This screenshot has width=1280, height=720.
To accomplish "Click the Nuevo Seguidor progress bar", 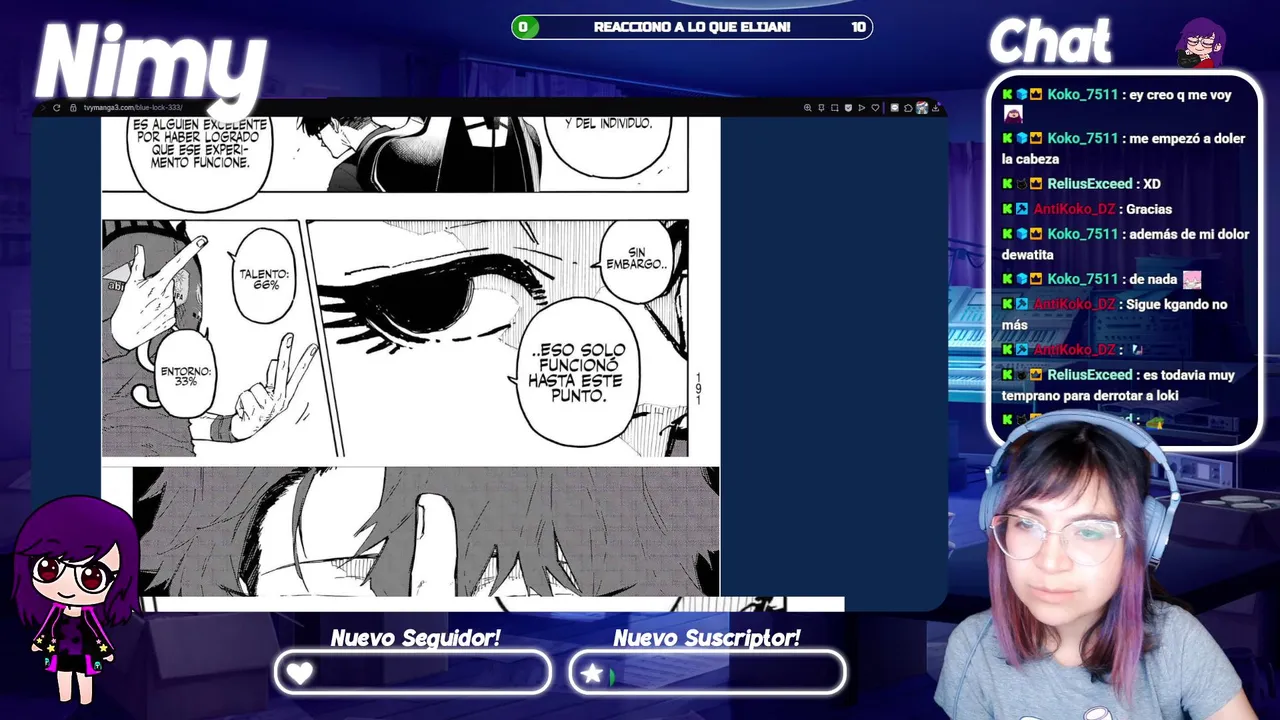I will (412, 673).
